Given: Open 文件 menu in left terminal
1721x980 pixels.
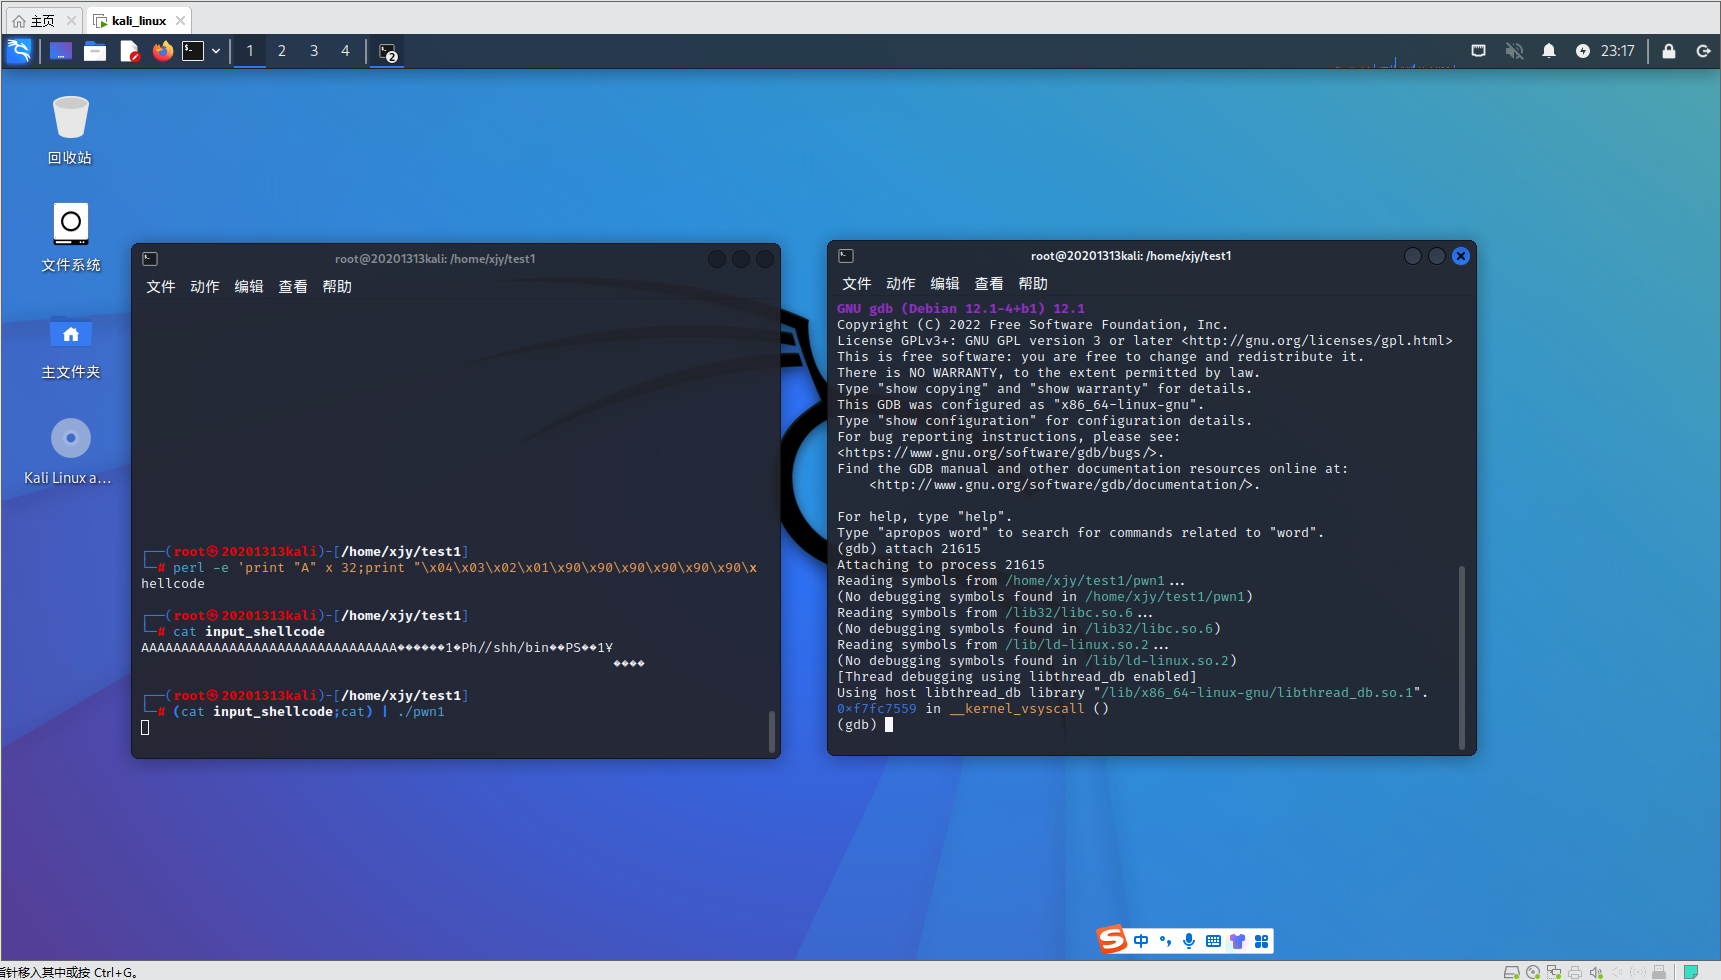Looking at the screenshot, I should (161, 287).
